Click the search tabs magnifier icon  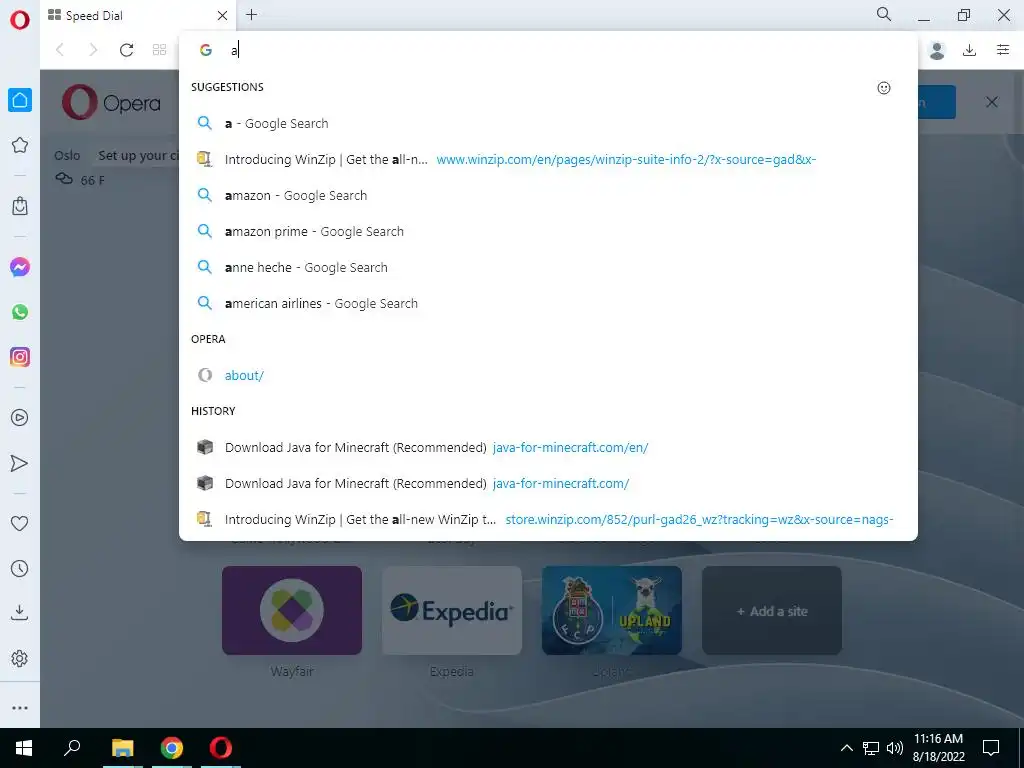pyautogui.click(x=884, y=14)
